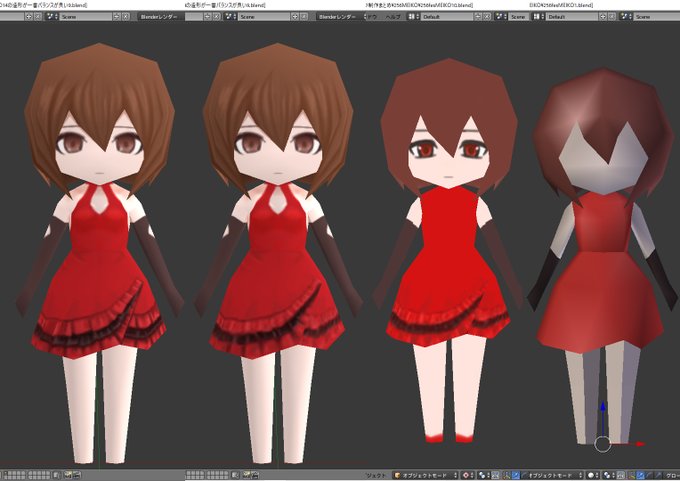
Task: Toggle rotate manipulator in MEIKO1.blend viewport
Action: pyautogui.click(x=649, y=475)
